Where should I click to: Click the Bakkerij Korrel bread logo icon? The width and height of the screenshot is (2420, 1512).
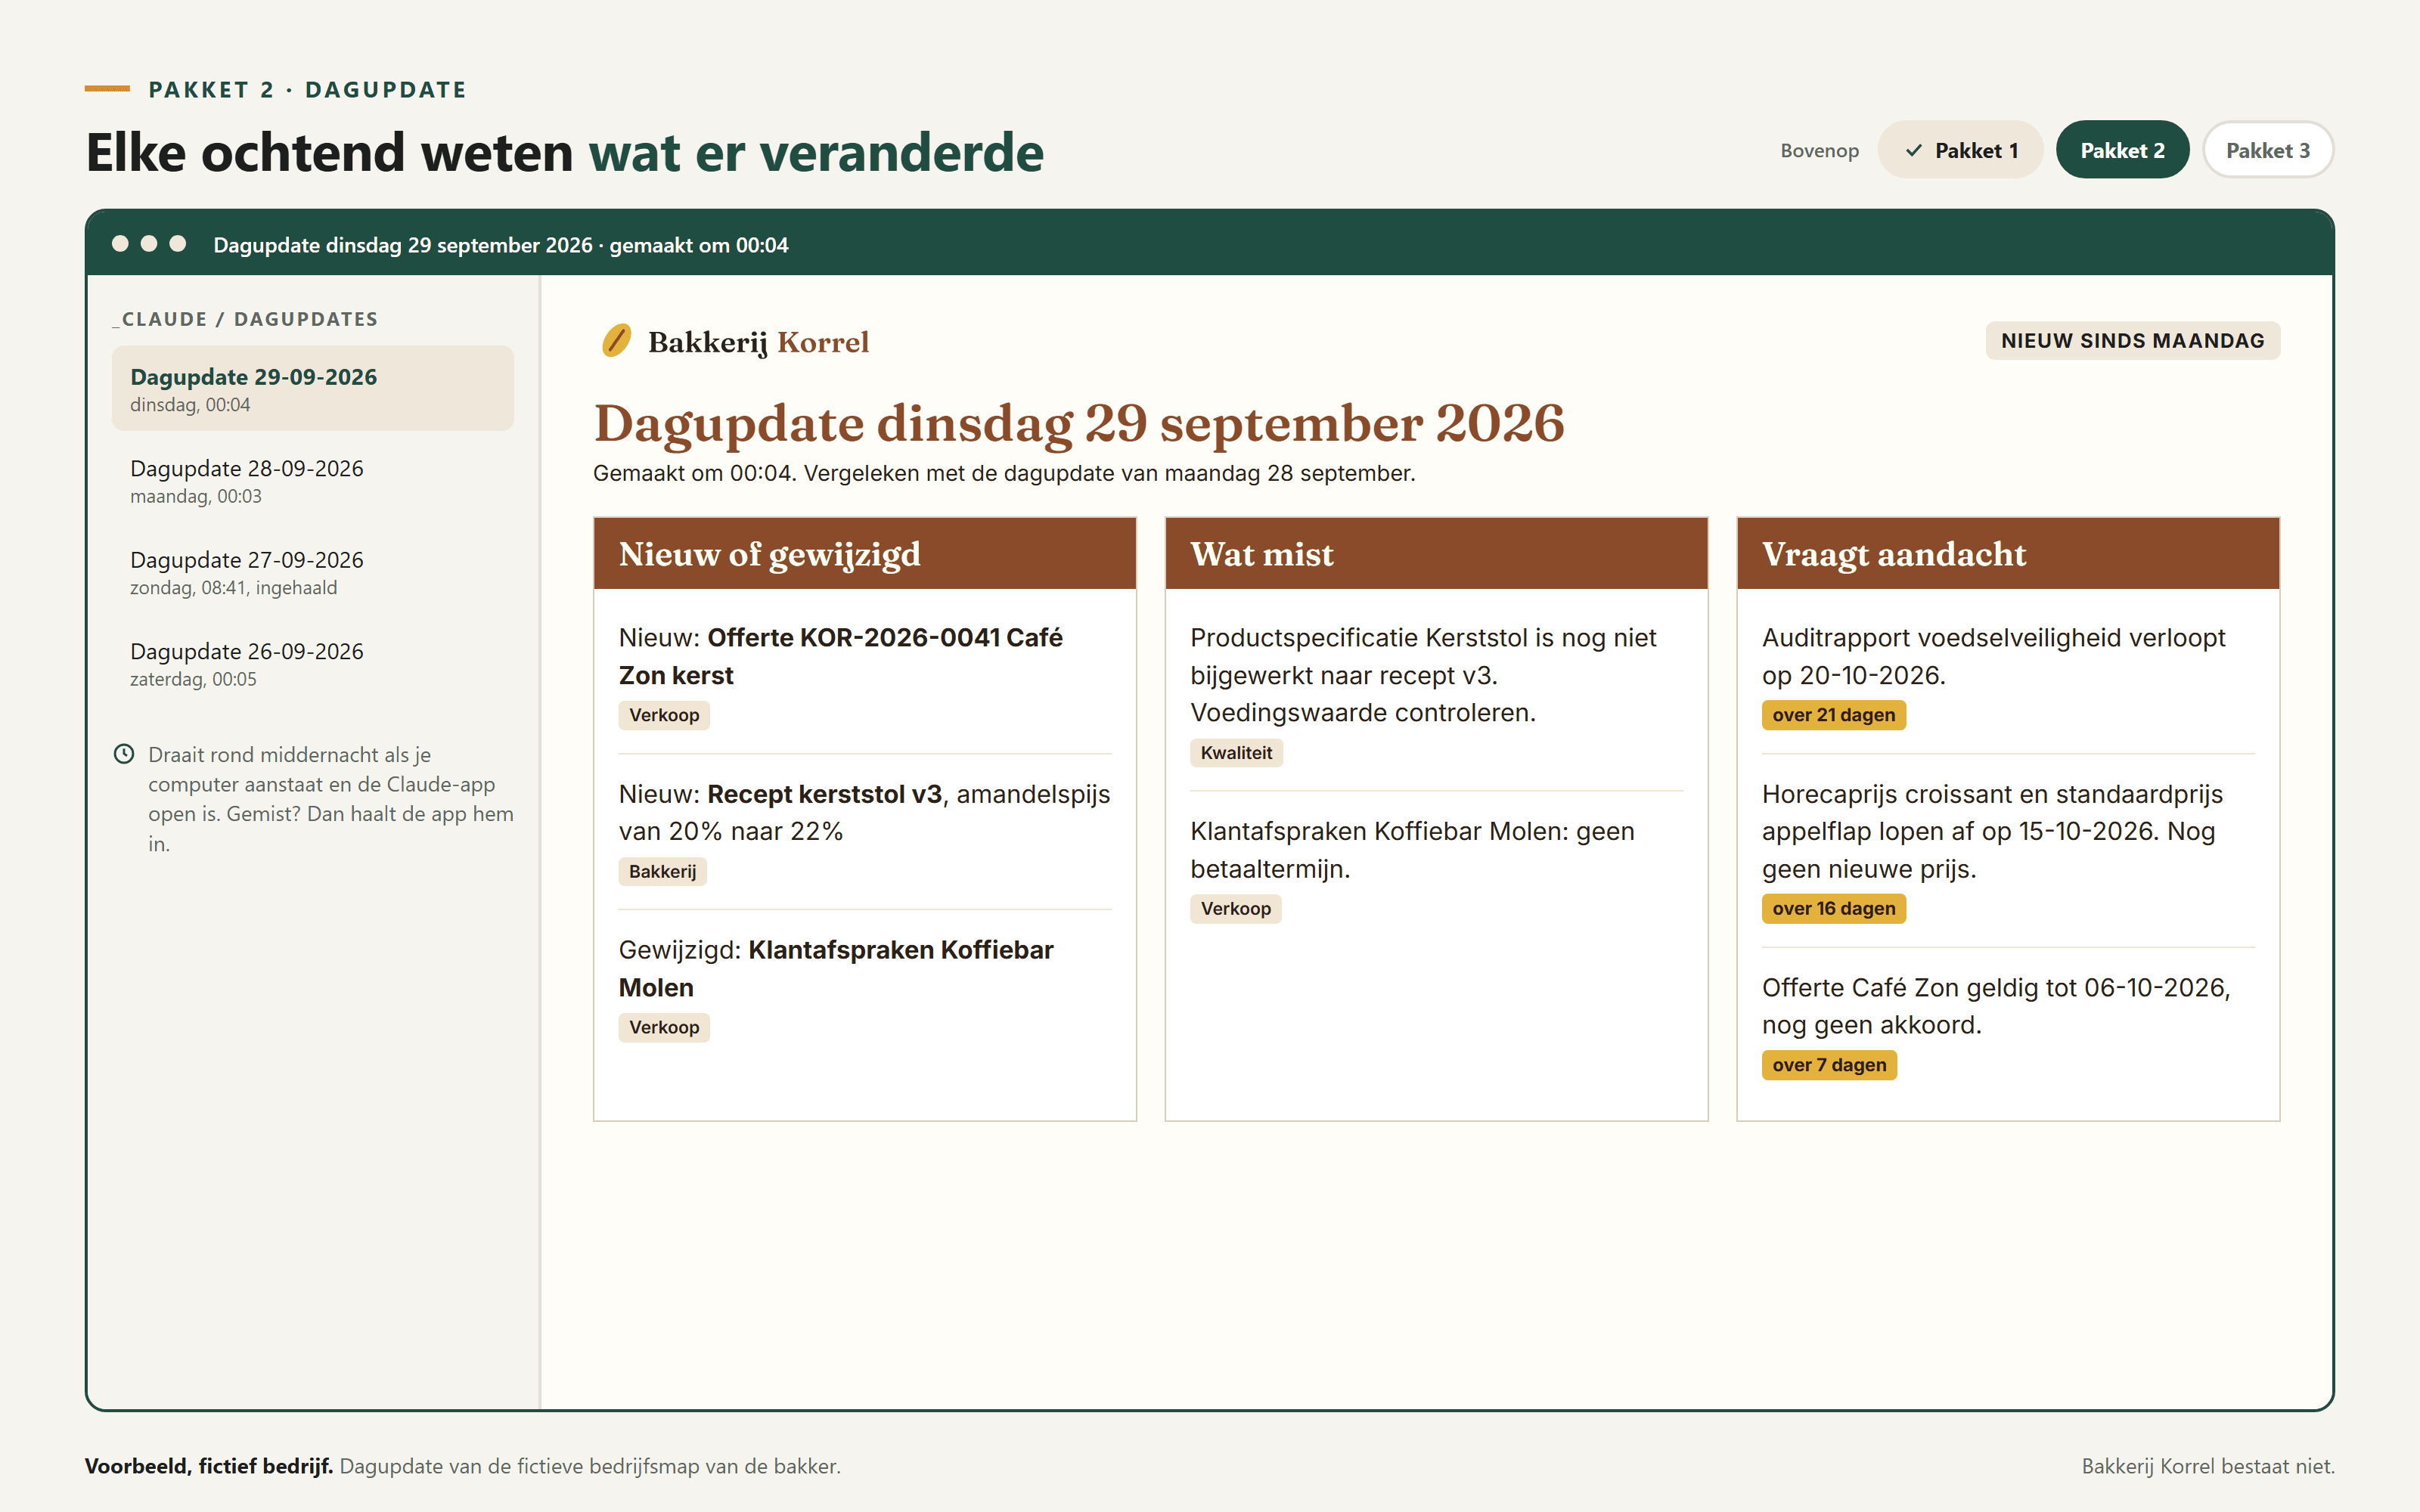pos(616,341)
